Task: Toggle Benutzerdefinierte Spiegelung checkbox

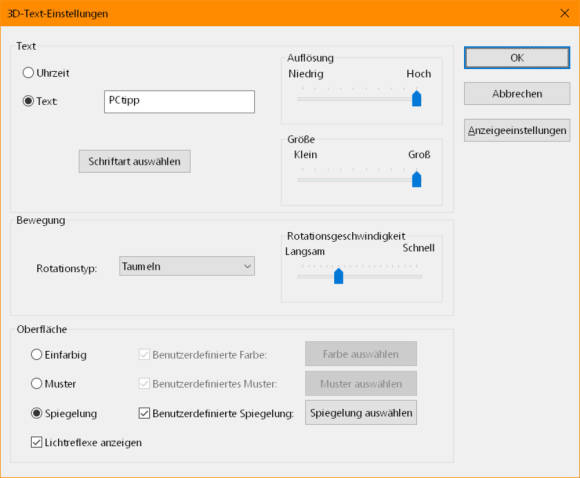Action: pyautogui.click(x=144, y=413)
